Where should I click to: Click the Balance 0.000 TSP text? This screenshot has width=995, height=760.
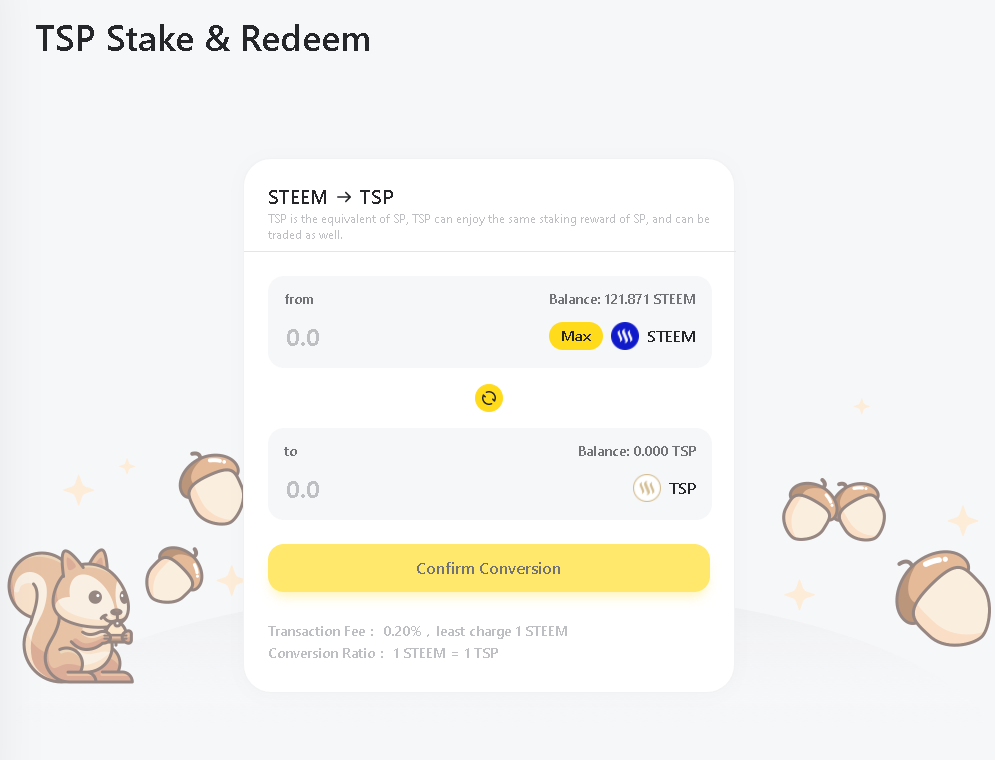pos(637,452)
